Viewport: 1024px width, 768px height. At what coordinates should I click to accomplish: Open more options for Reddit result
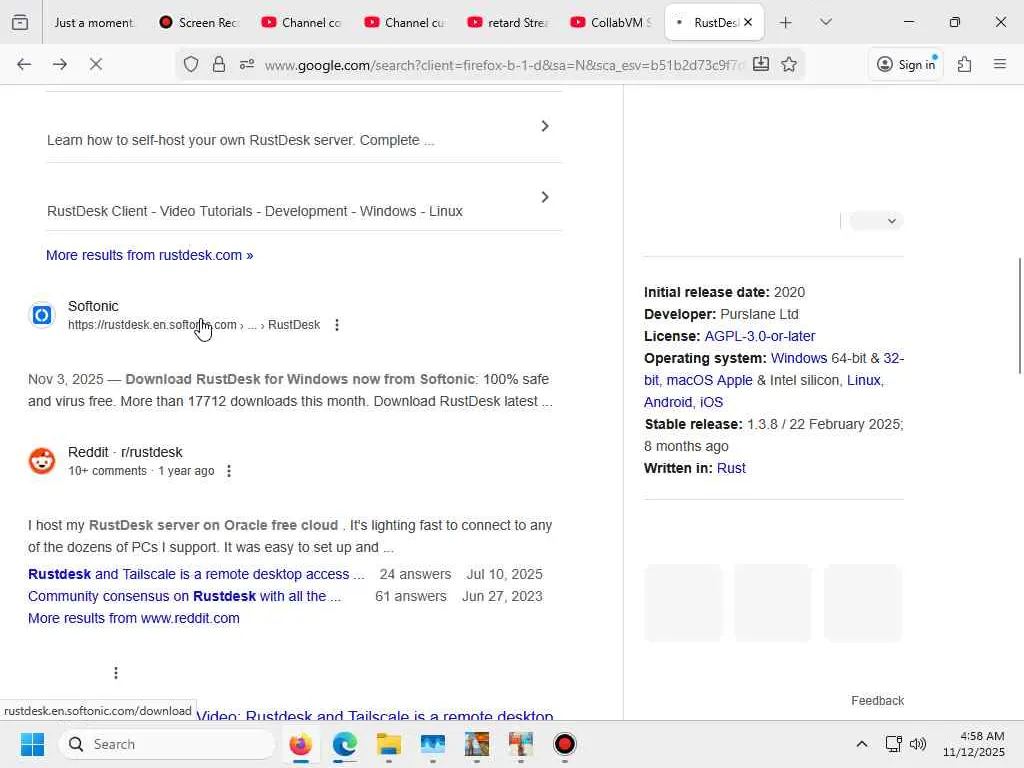(x=229, y=471)
